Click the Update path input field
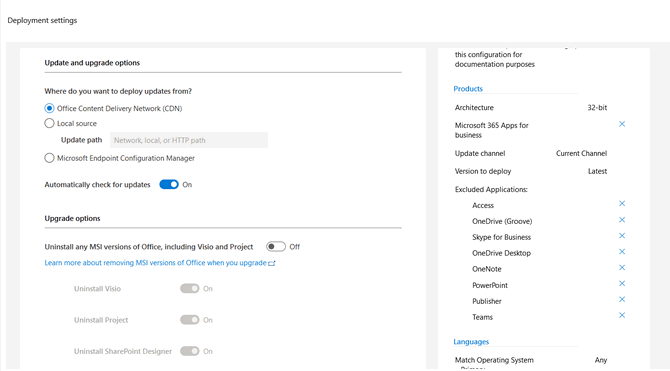This screenshot has width=670, height=371. (x=189, y=140)
